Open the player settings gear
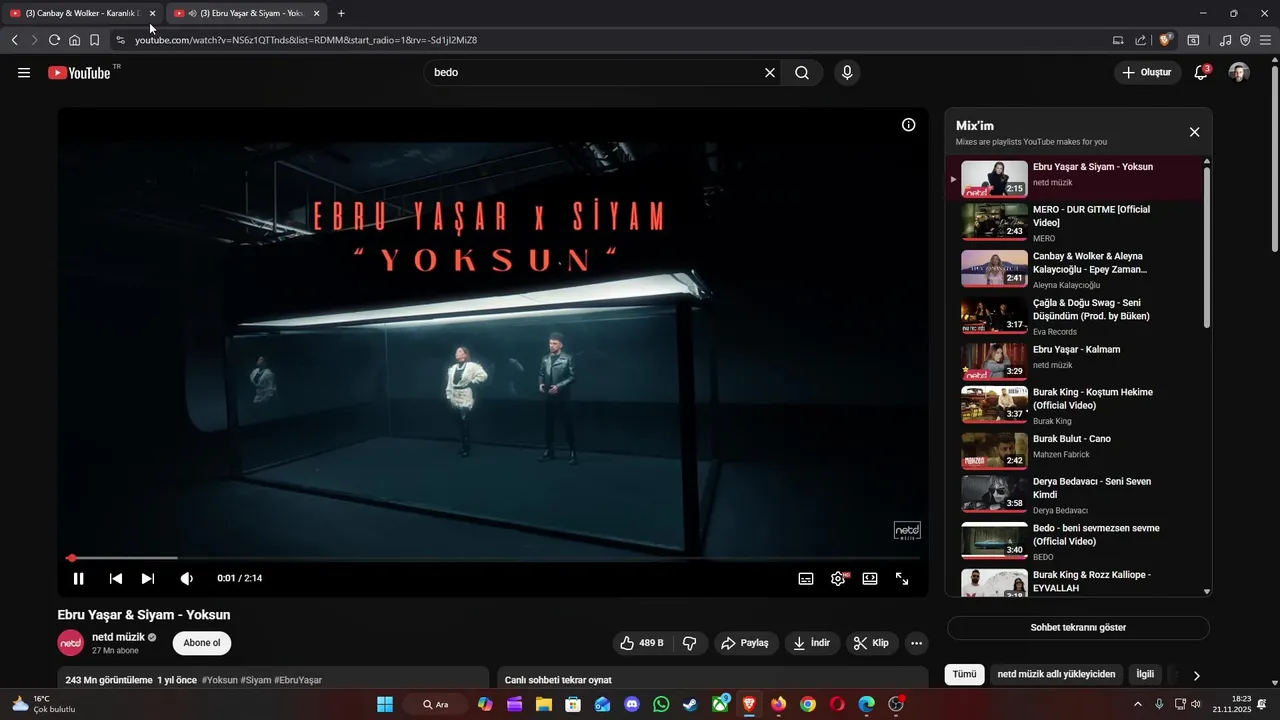1280x720 pixels. 838,578
